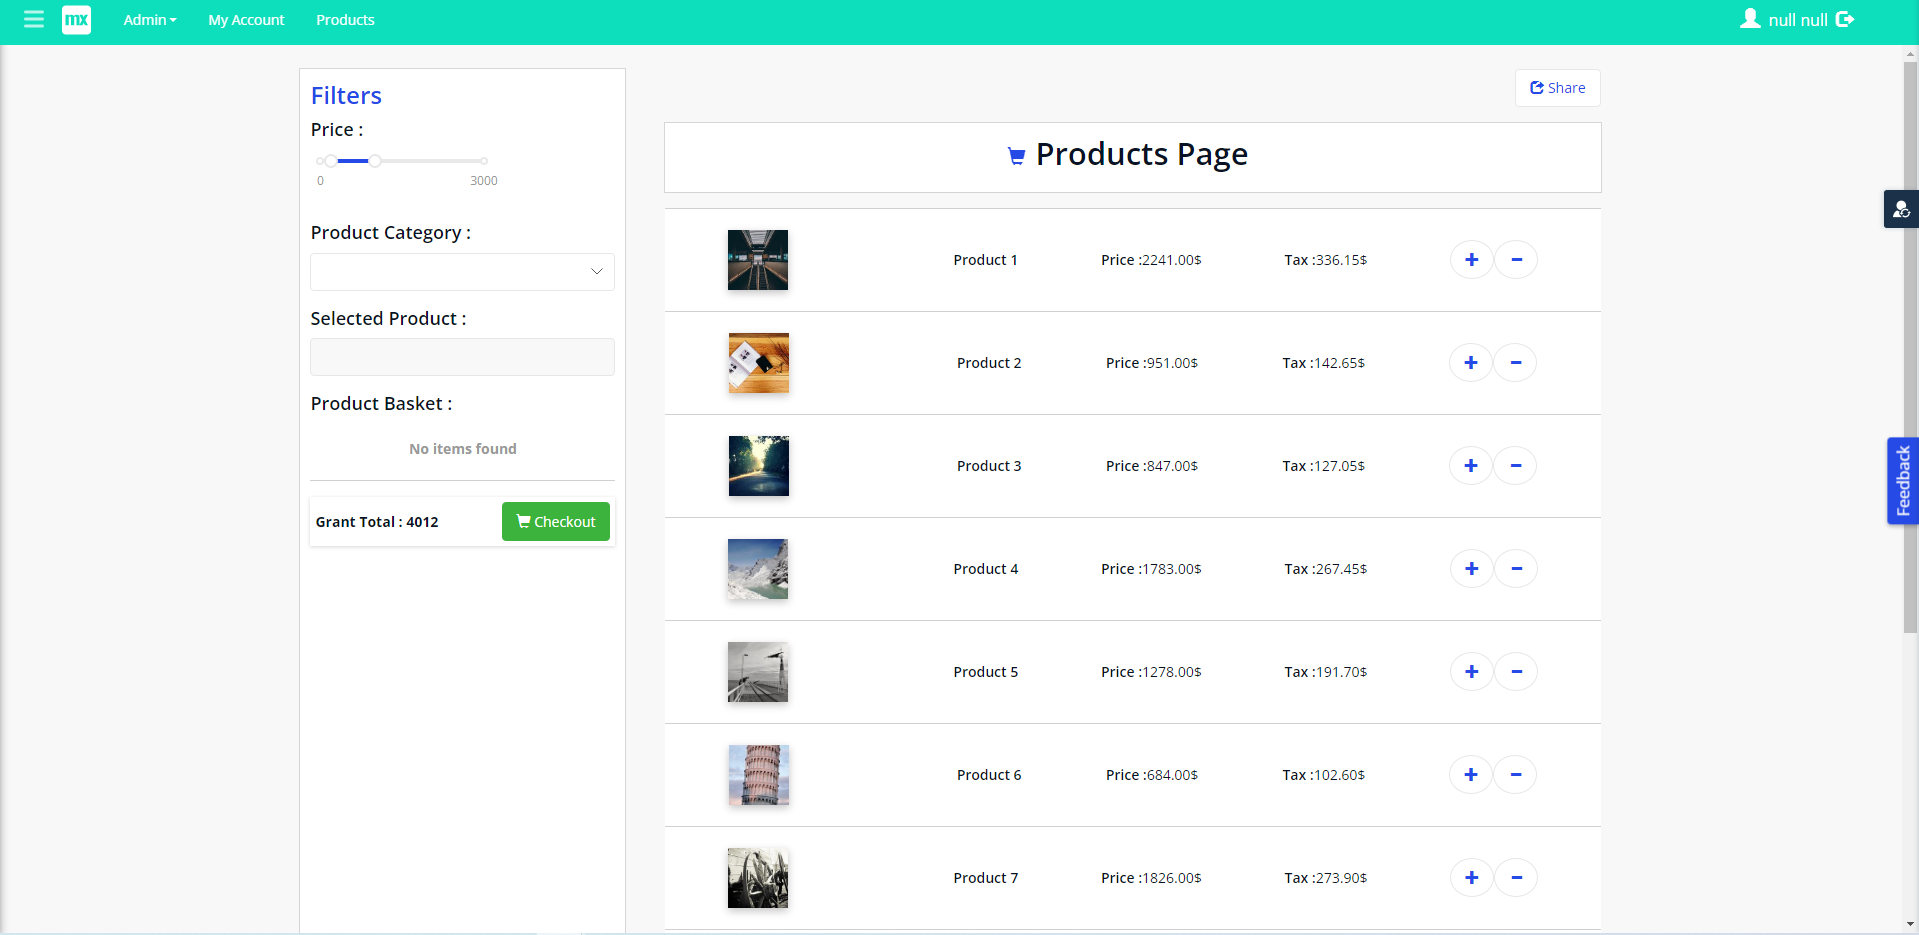Screen dimensions: 1919x935
Task: Click the price range slider handle
Action: [x=374, y=160]
